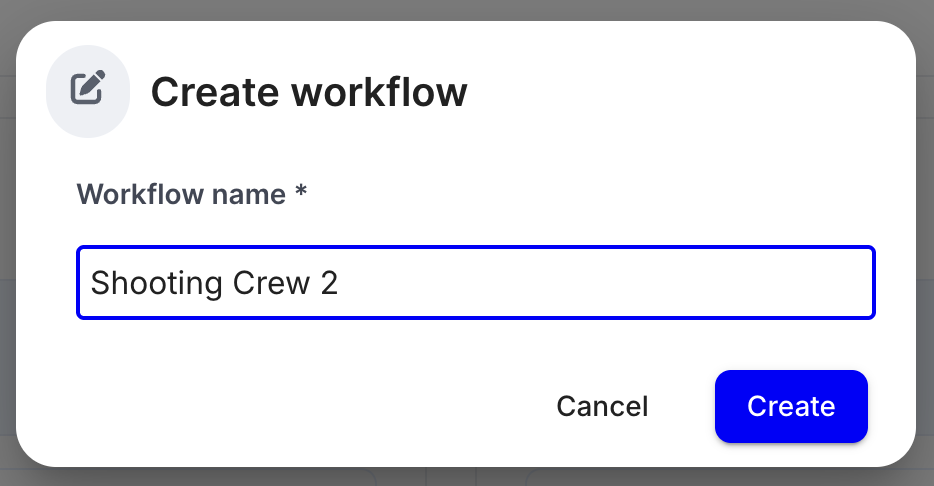Click the word 'Create' in the dialog title

[x=215, y=92]
